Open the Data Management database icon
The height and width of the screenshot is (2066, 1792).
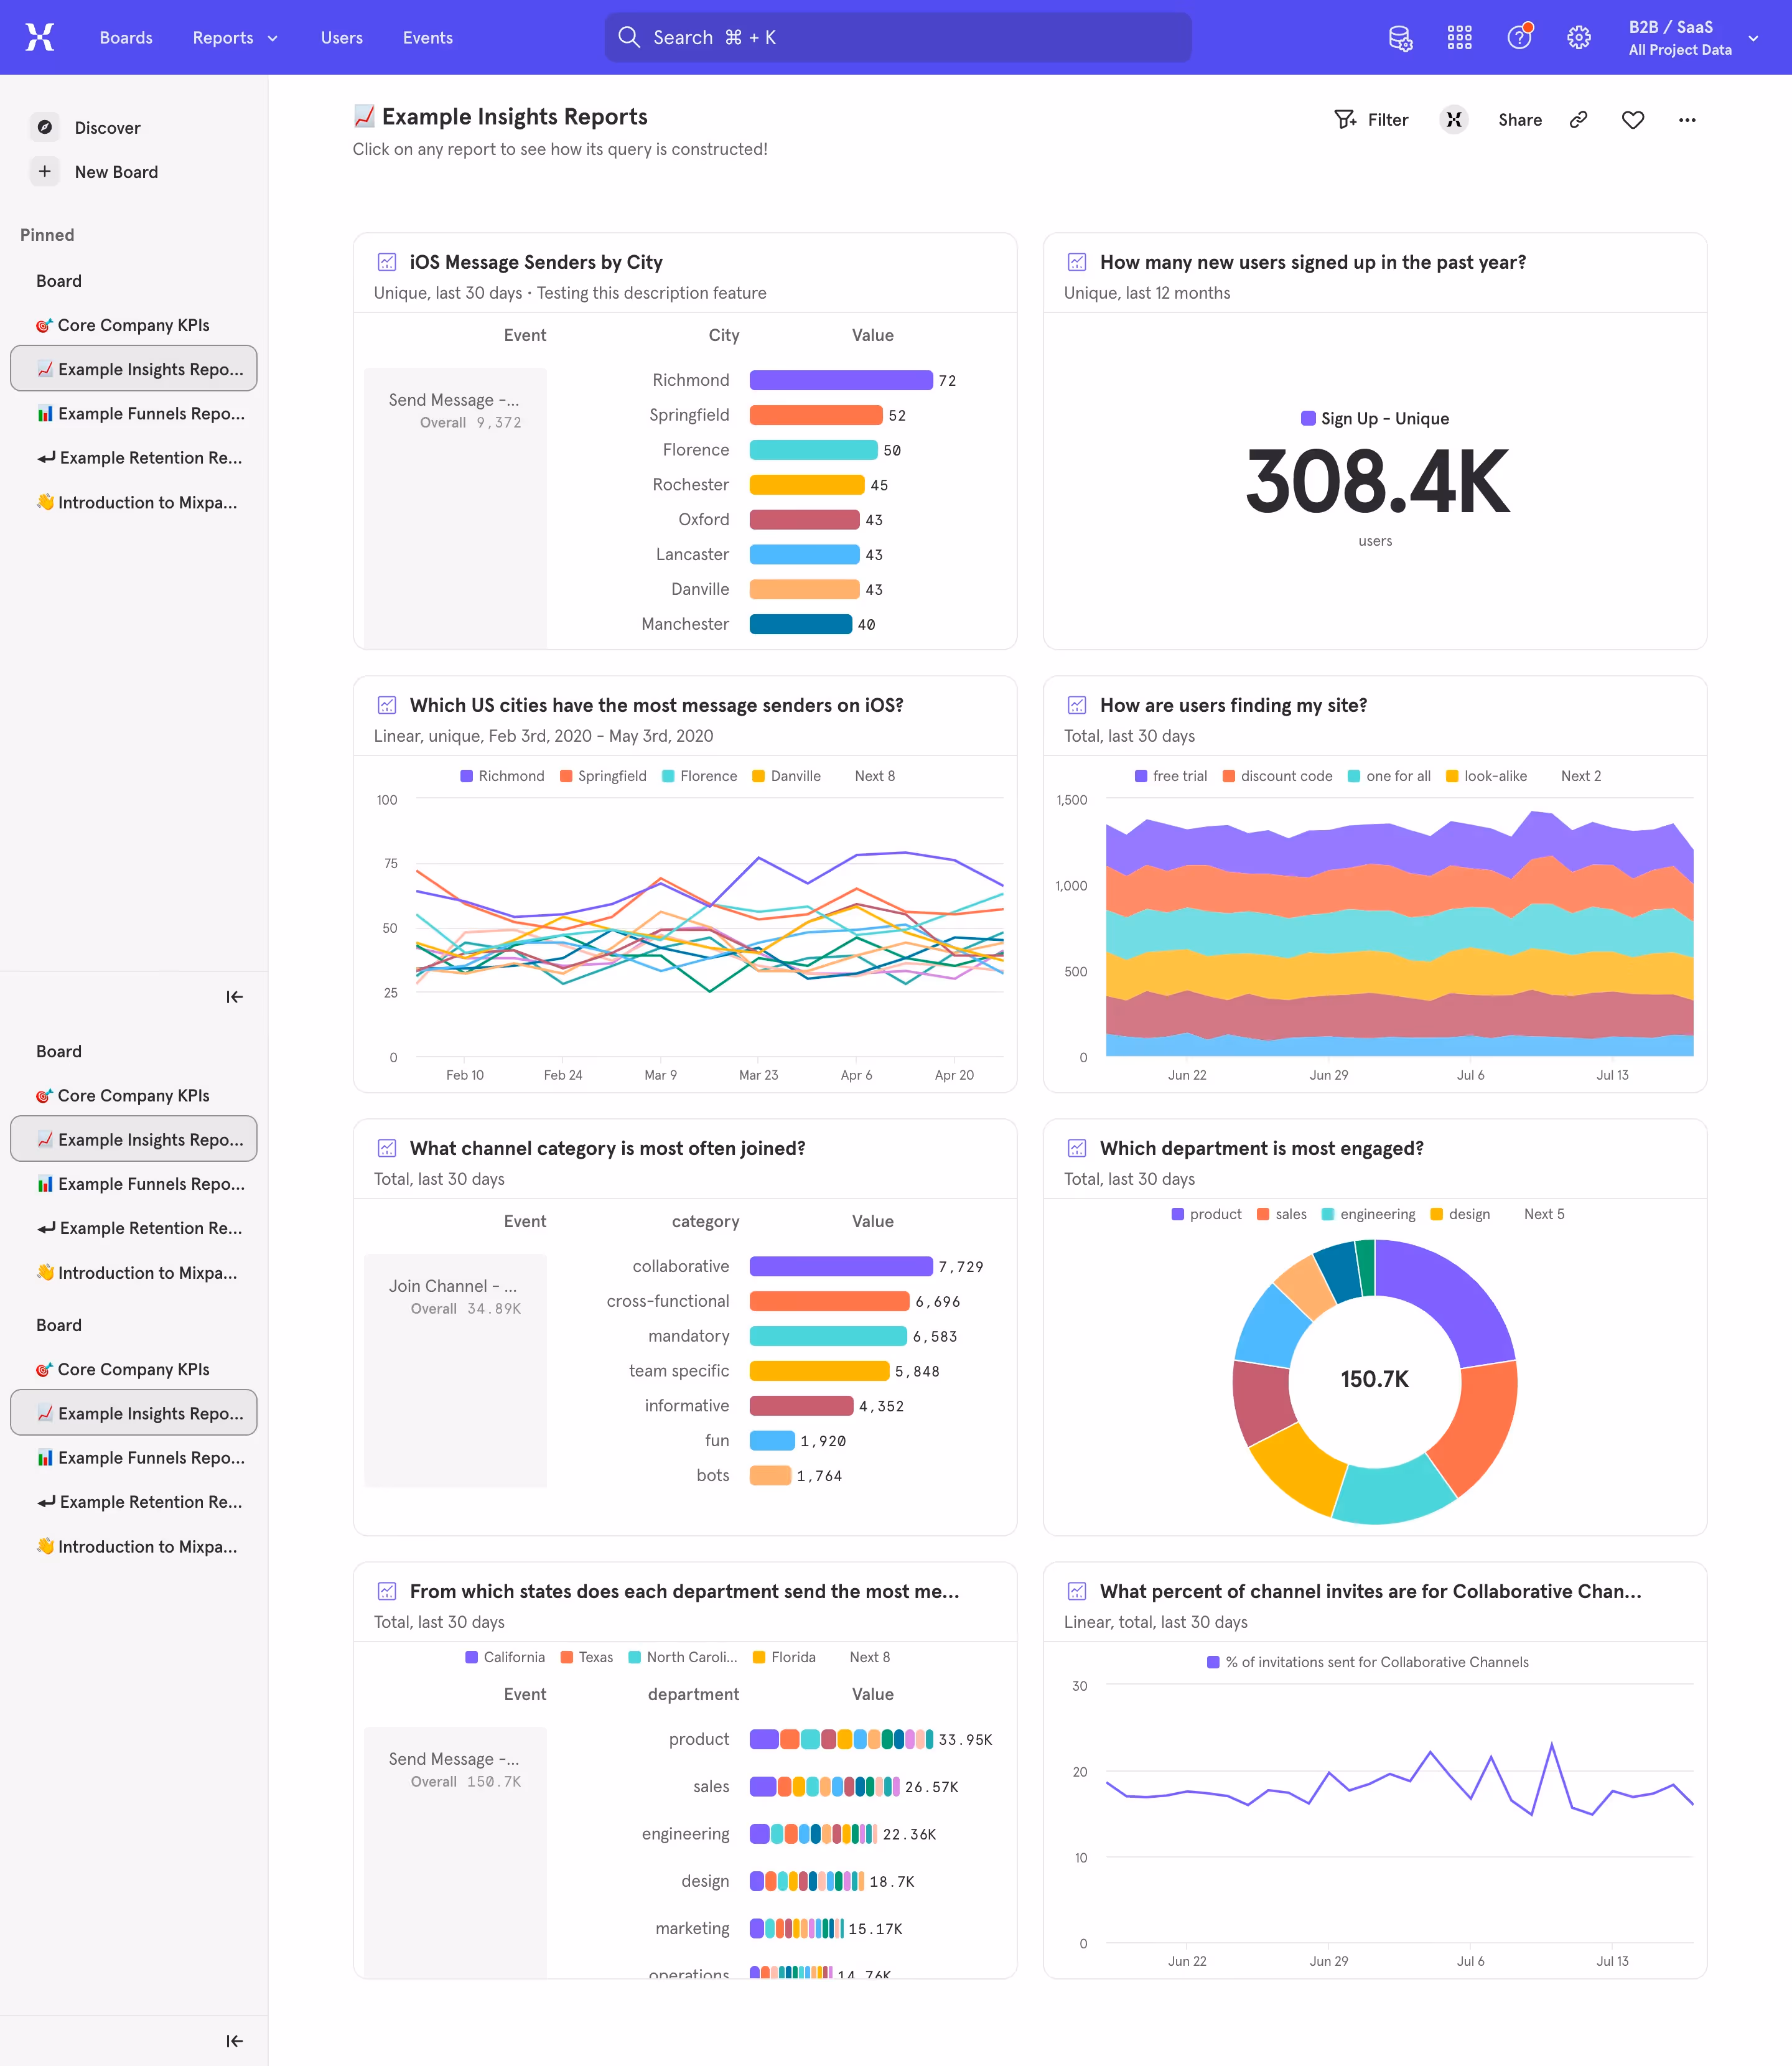point(1400,37)
